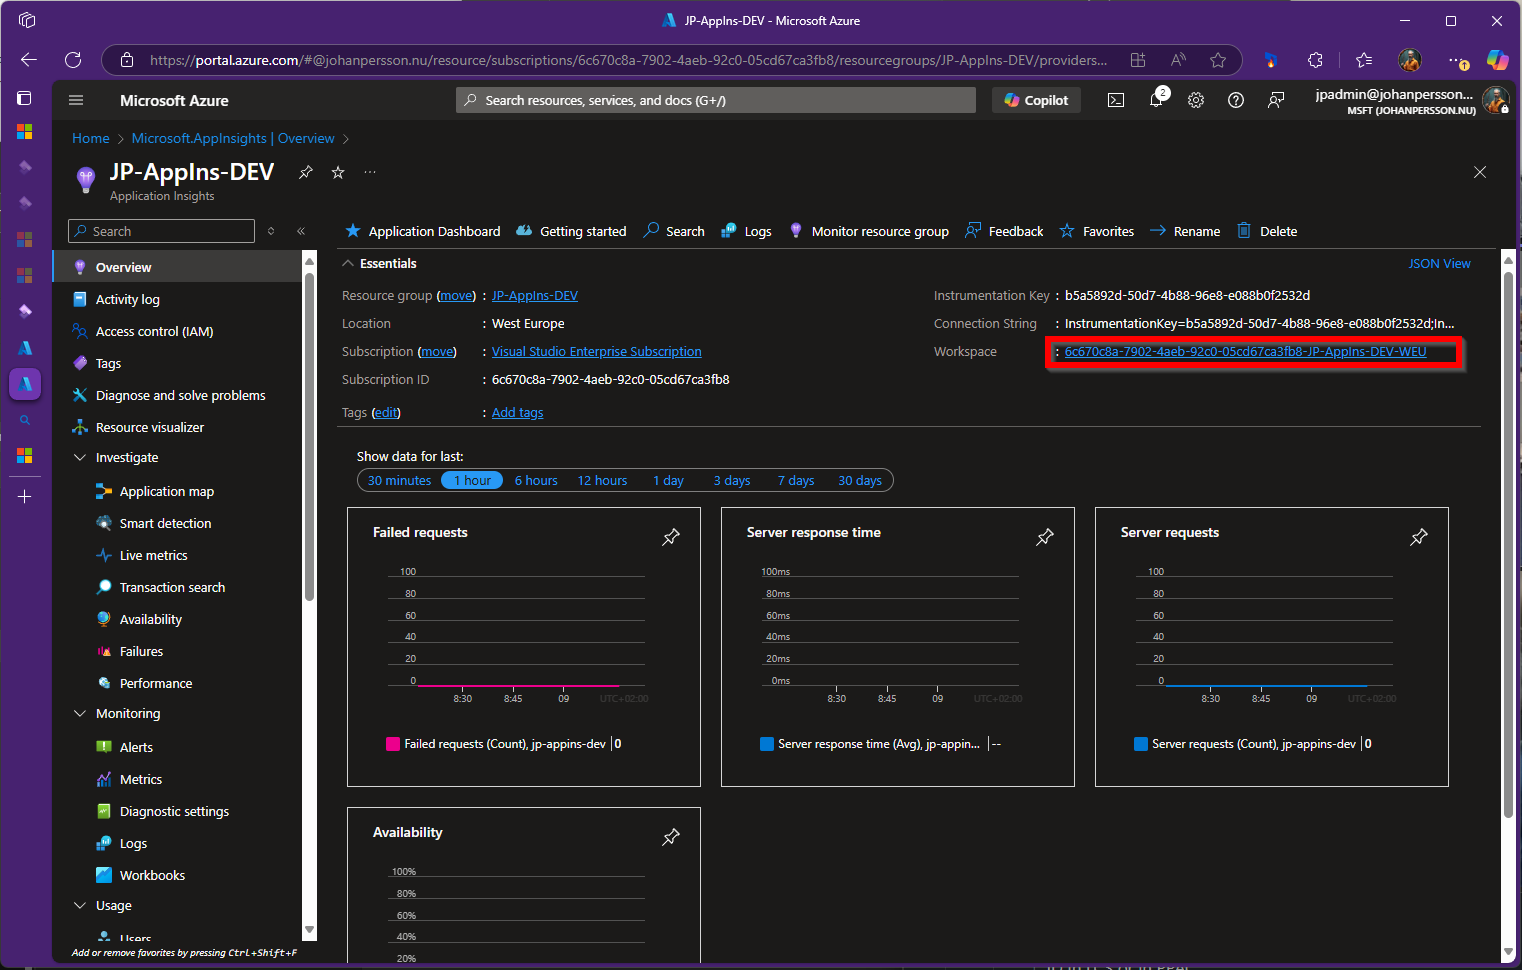Open Logs from command bar

point(746,231)
